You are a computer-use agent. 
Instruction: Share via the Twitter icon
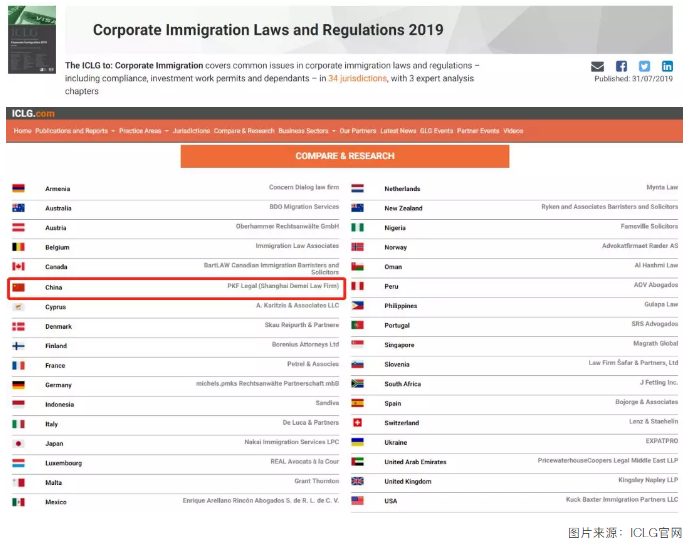pos(644,66)
